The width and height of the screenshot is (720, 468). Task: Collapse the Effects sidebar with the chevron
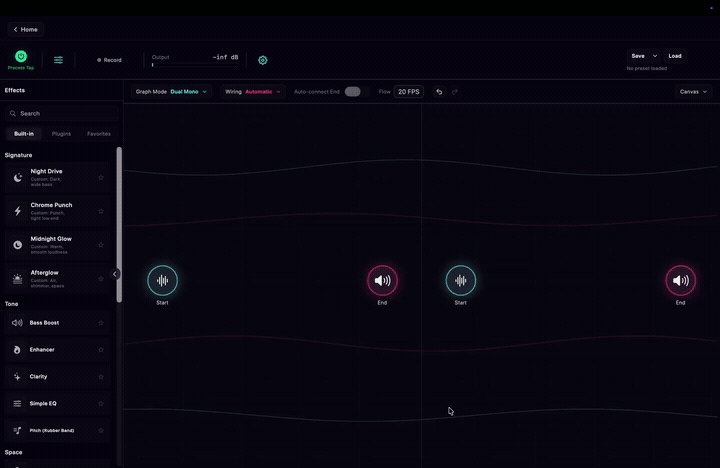coord(115,274)
